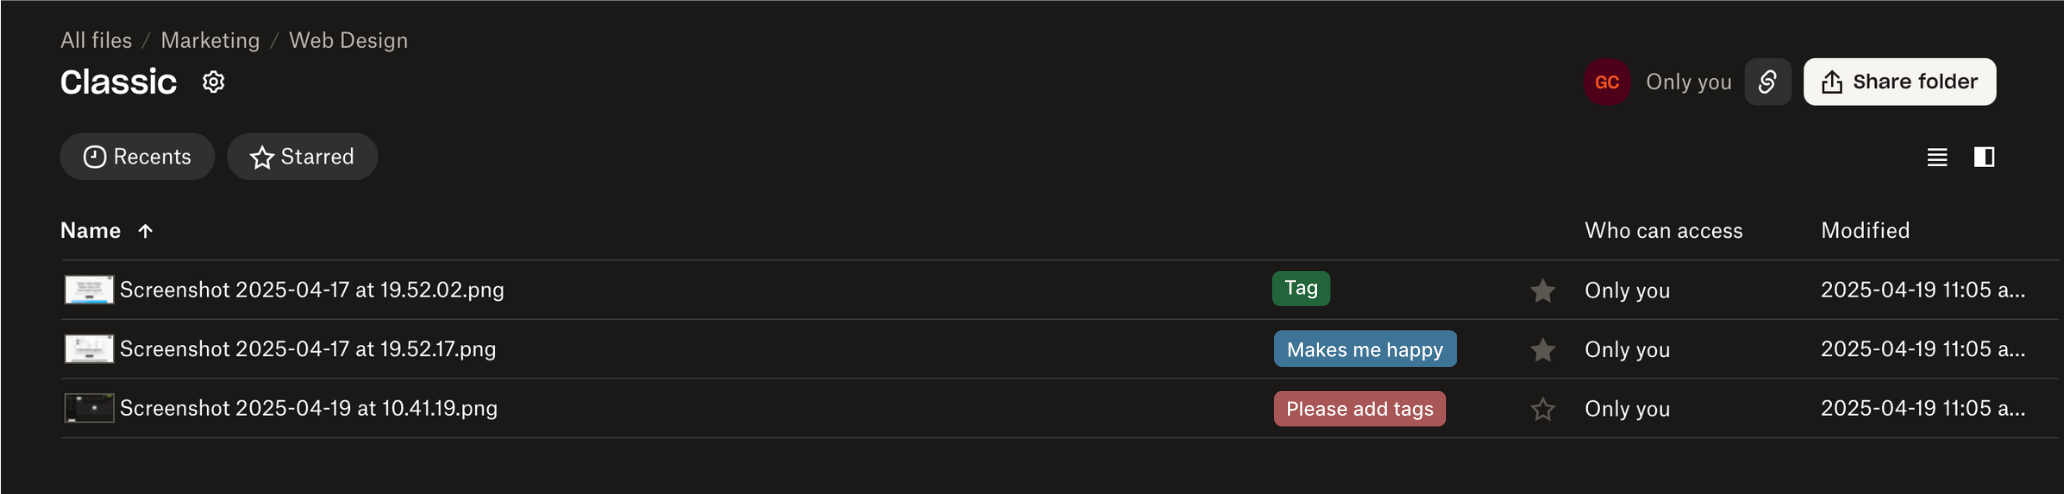Open Classic folder settings gear
The height and width of the screenshot is (494, 2064).
pyautogui.click(x=213, y=82)
